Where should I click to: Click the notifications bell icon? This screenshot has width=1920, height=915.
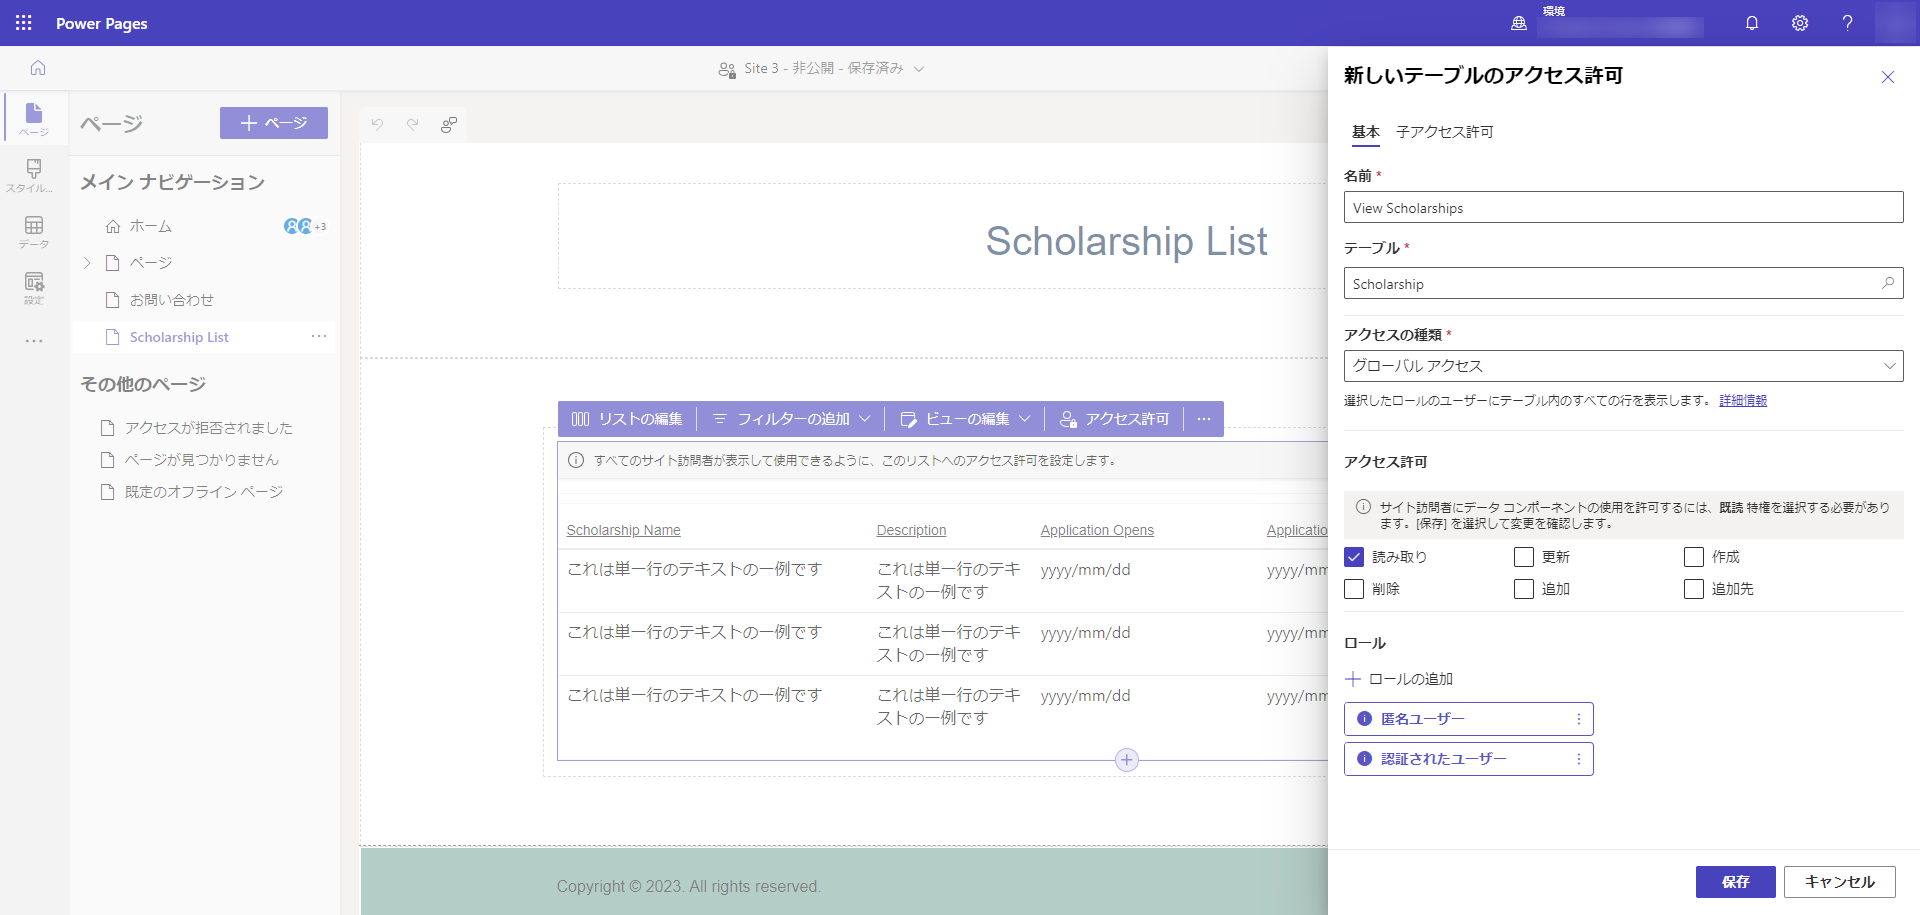click(1752, 23)
